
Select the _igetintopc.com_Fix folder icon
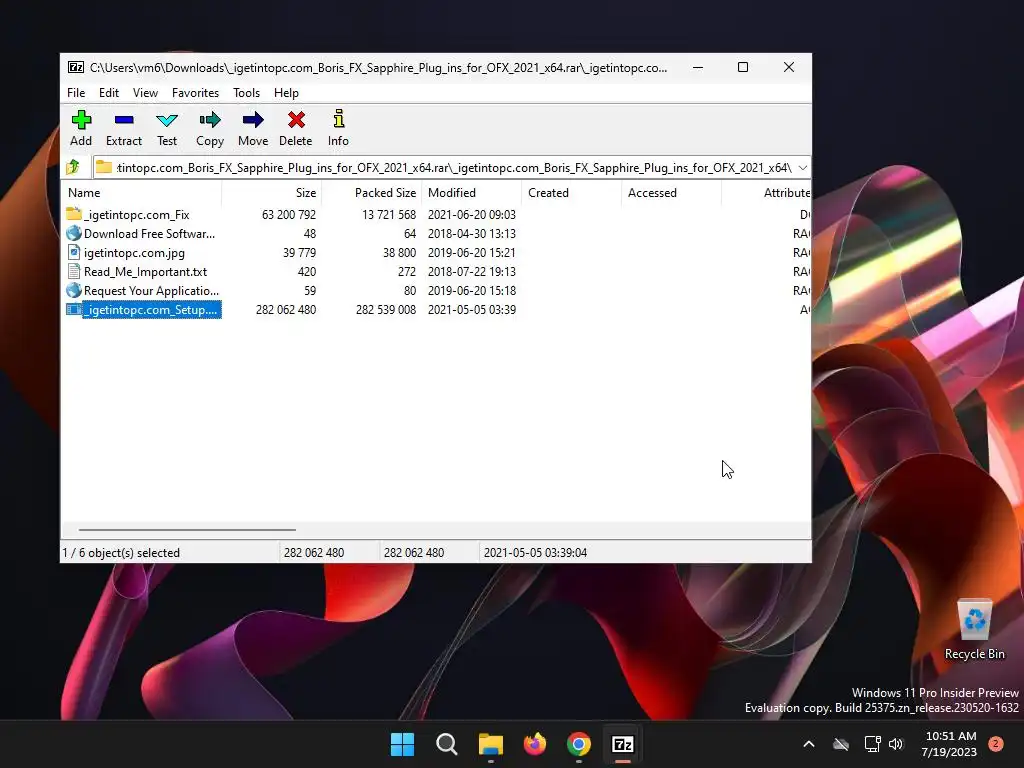(x=74, y=214)
